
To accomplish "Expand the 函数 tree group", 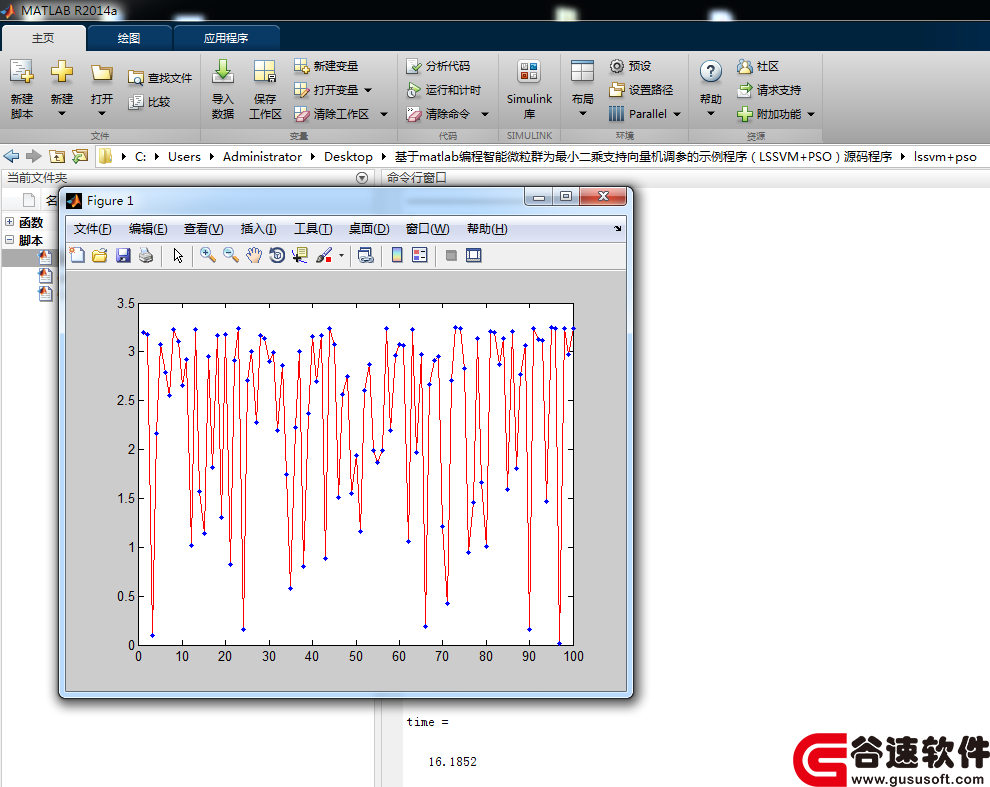I will point(9,222).
